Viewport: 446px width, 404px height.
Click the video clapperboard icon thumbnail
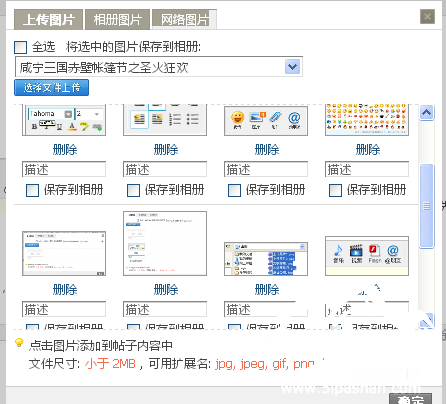click(x=356, y=250)
